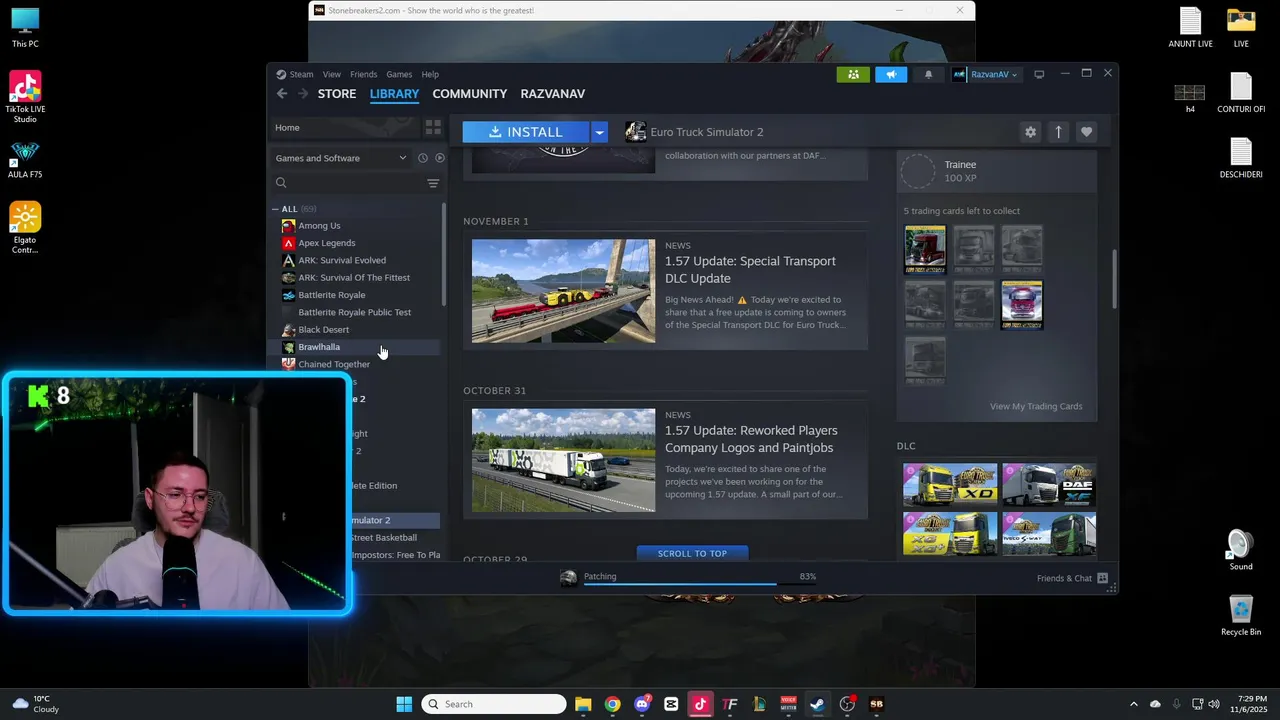Open game settings gear for Euro Truck Simulator 2
Image resolution: width=1280 pixels, height=720 pixels.
click(1030, 132)
